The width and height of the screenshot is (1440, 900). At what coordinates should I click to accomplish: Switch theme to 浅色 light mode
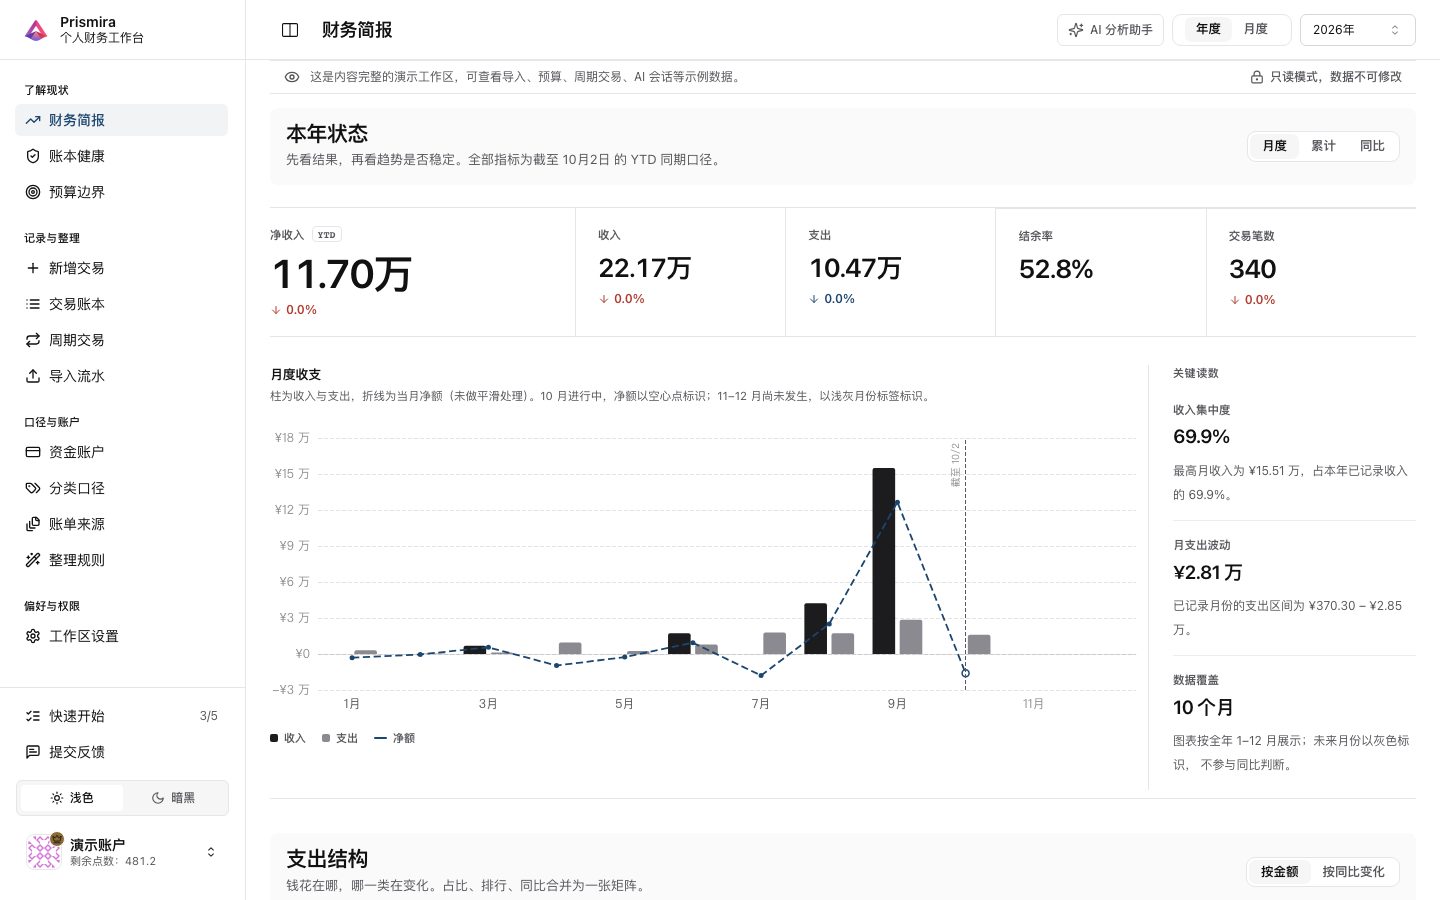click(x=71, y=798)
